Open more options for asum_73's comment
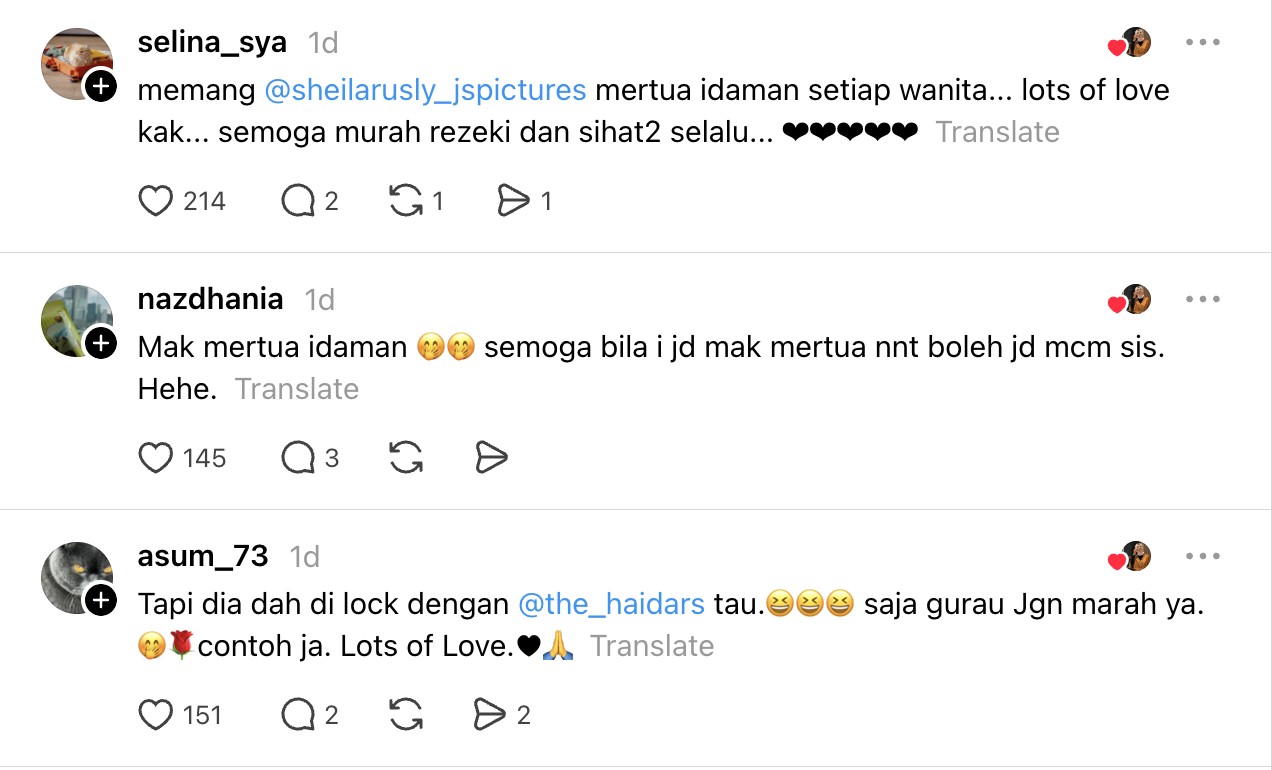The image size is (1272, 770). click(x=1202, y=556)
